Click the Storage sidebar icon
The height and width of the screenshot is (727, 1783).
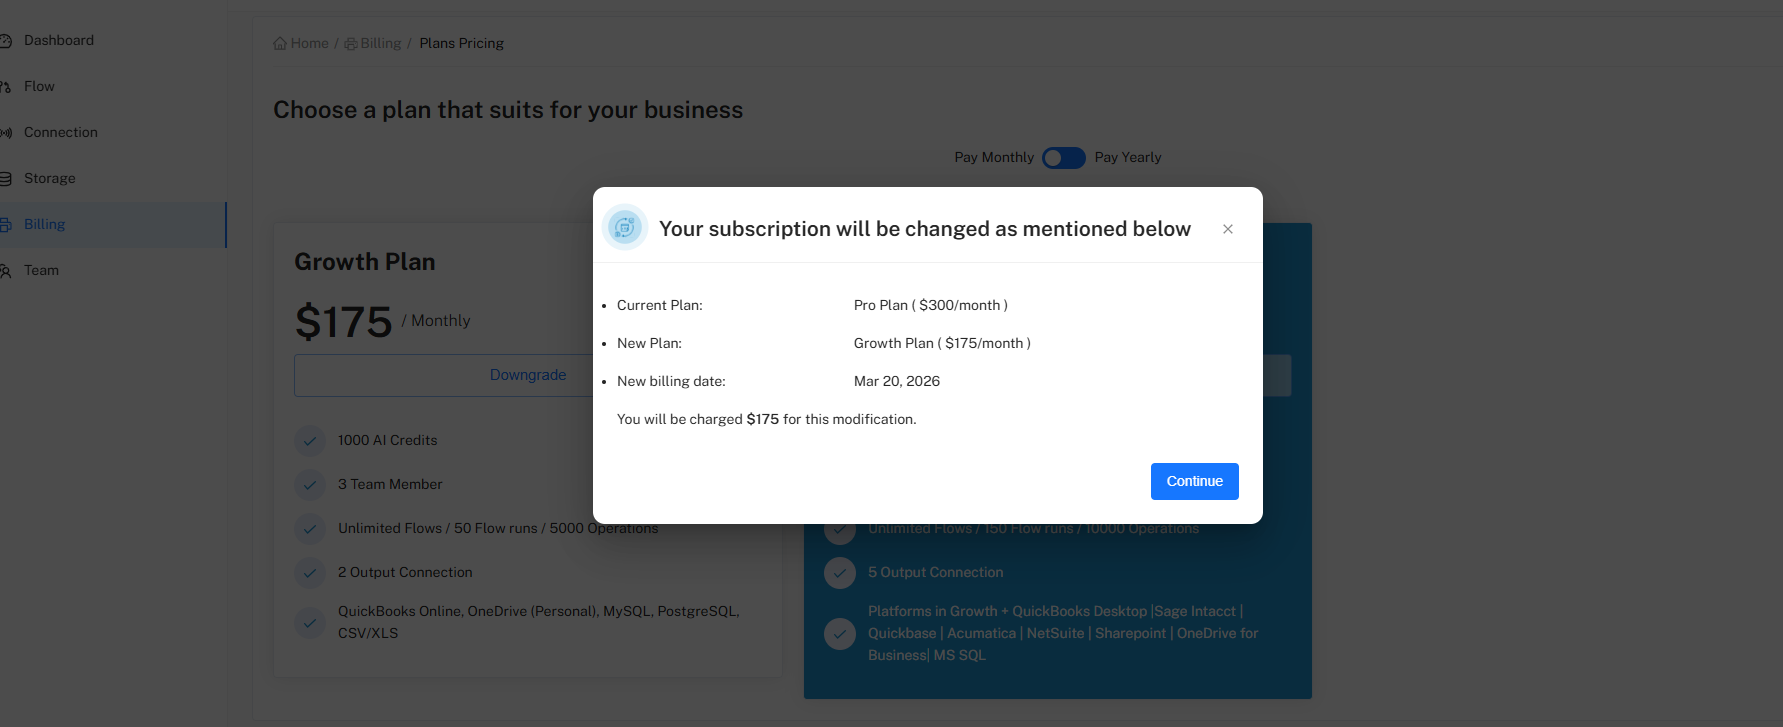(x=5, y=179)
